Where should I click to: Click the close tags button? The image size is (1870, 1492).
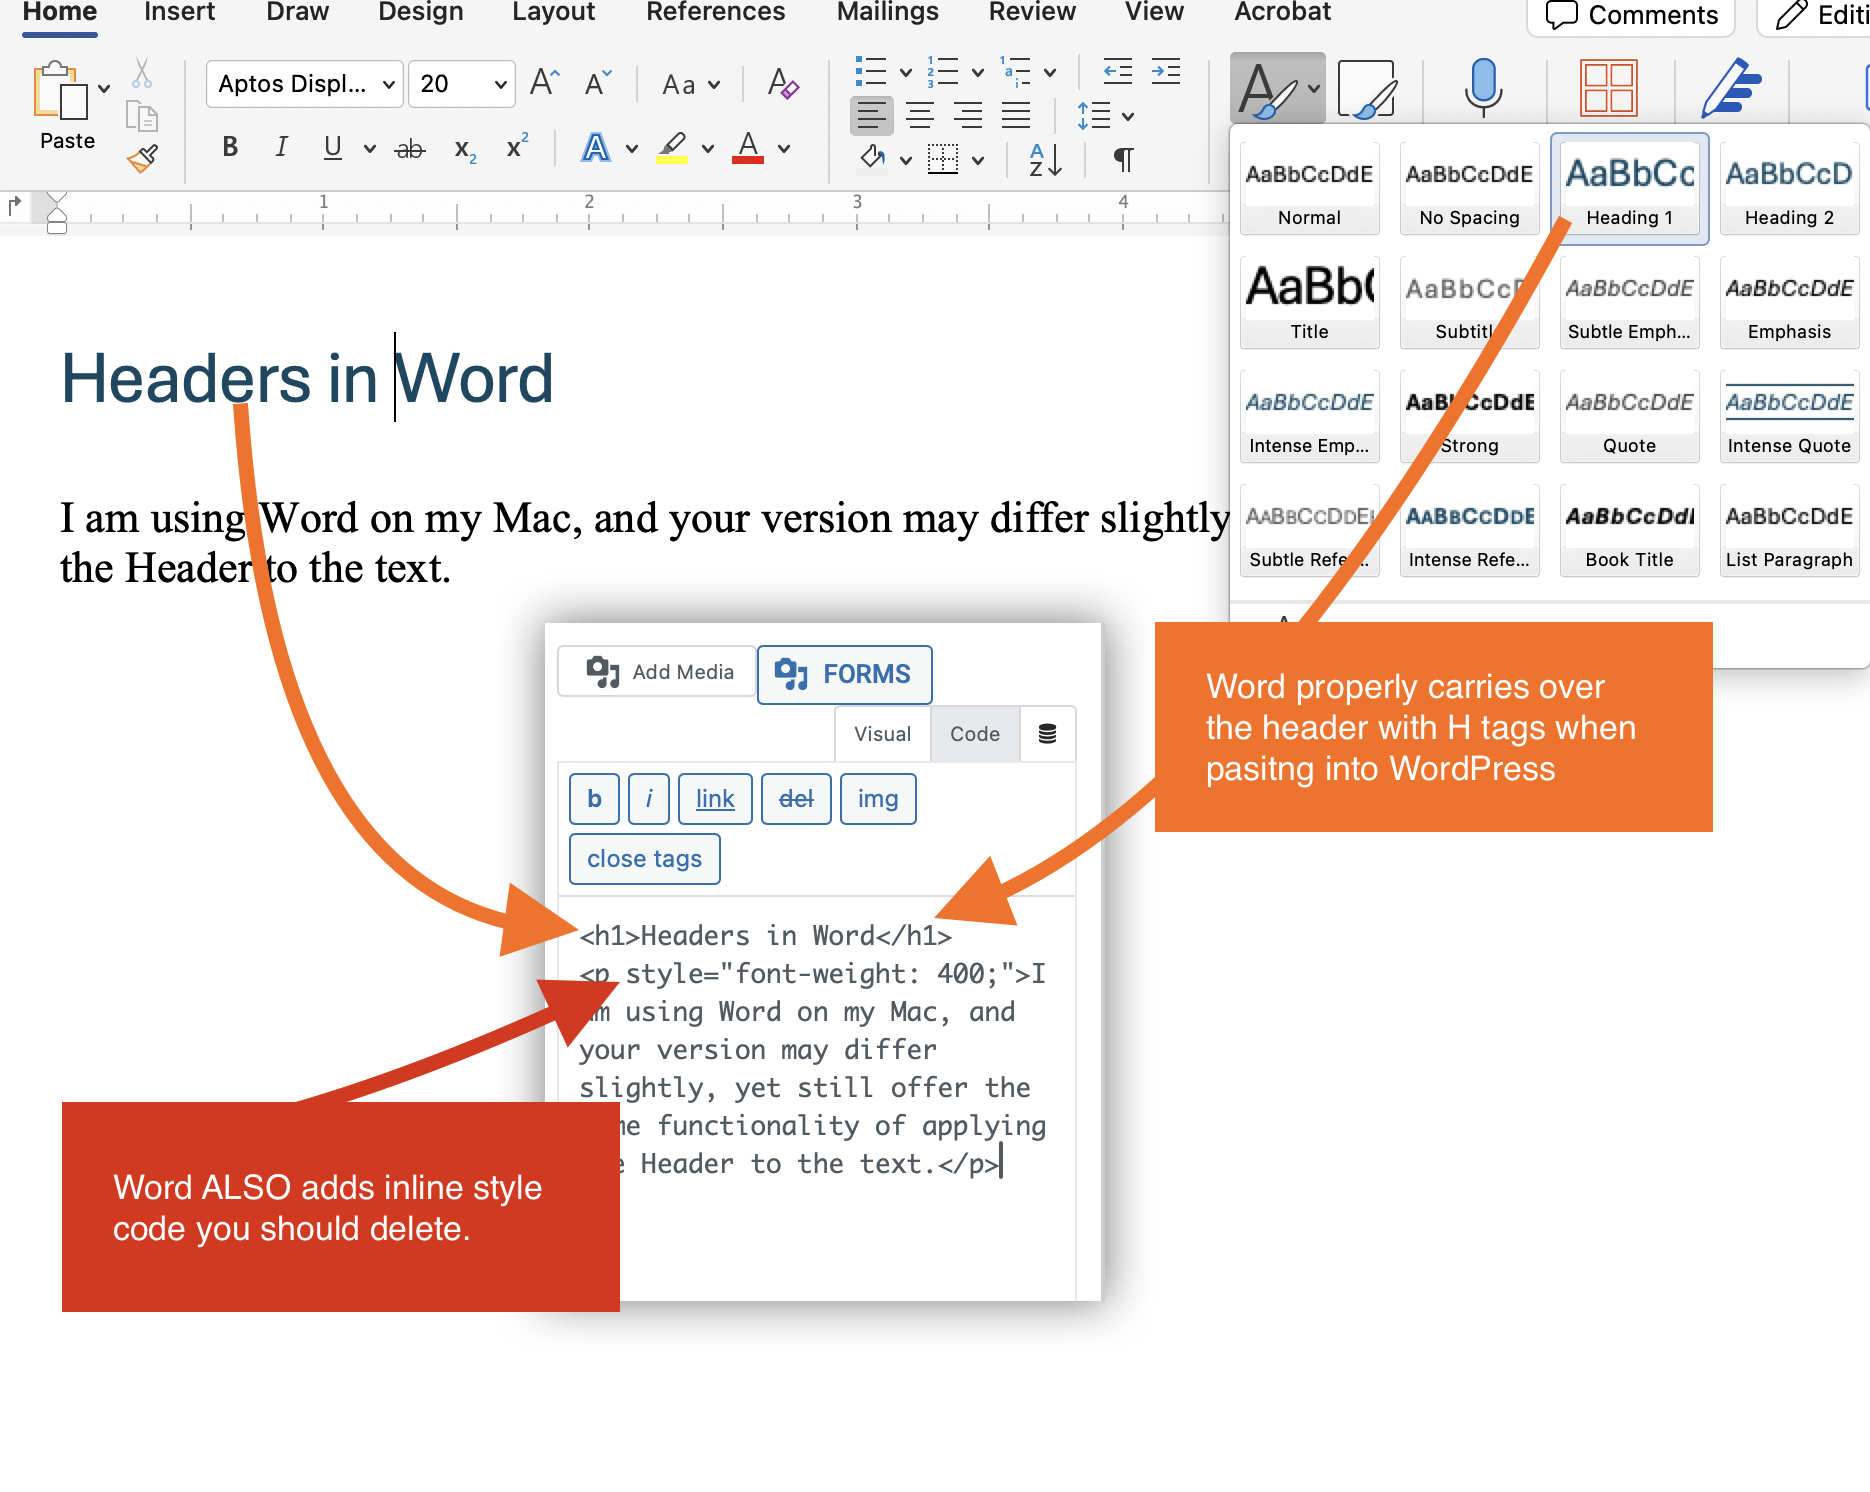tap(644, 859)
